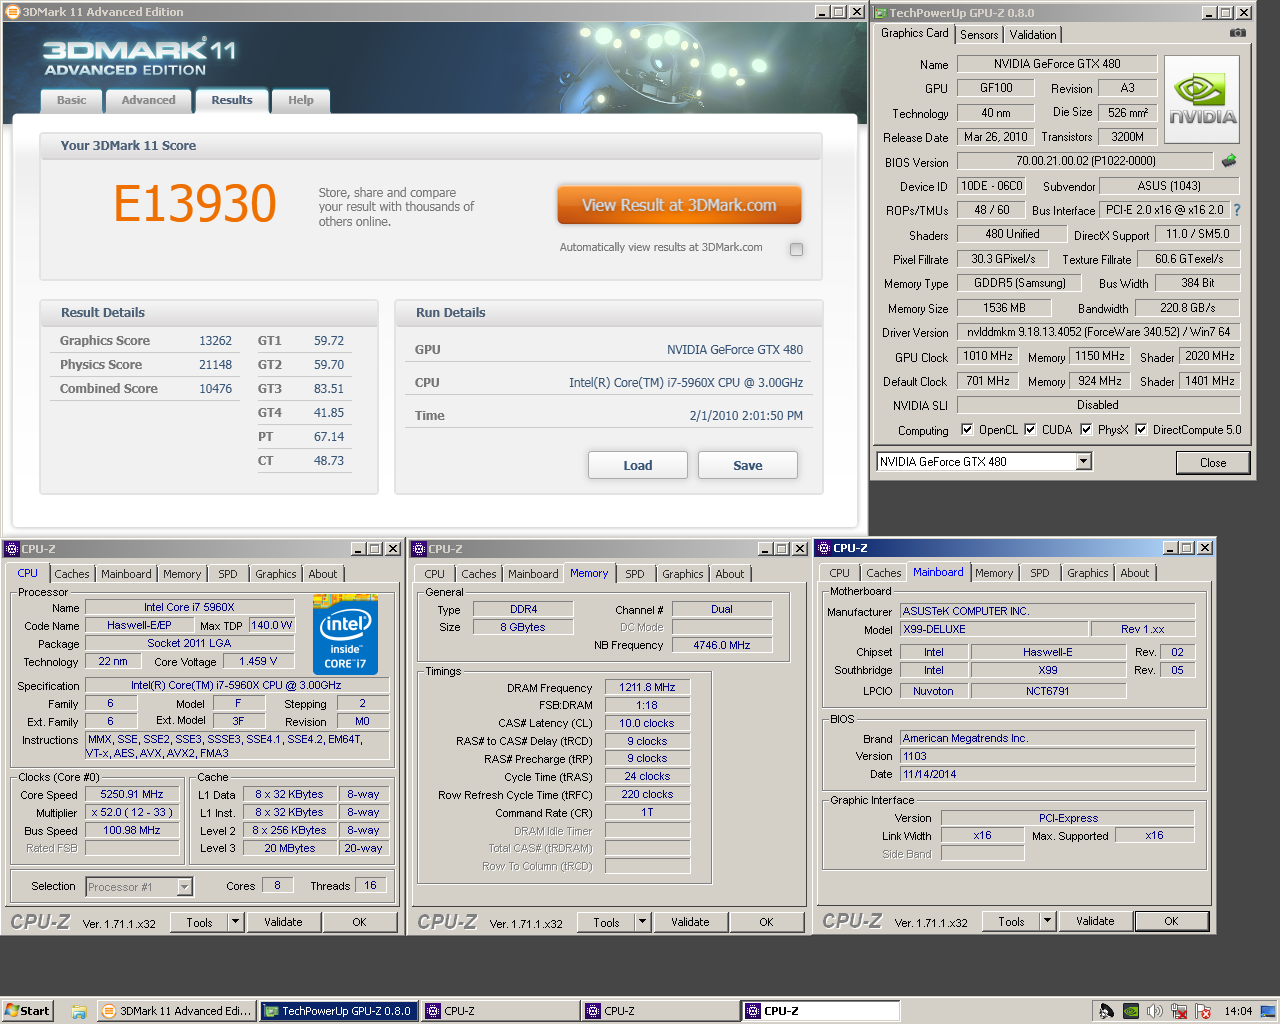Screen dimensions: 1280x1024
Task: Click the Physics Score value 21148
Action: pyautogui.click(x=215, y=365)
